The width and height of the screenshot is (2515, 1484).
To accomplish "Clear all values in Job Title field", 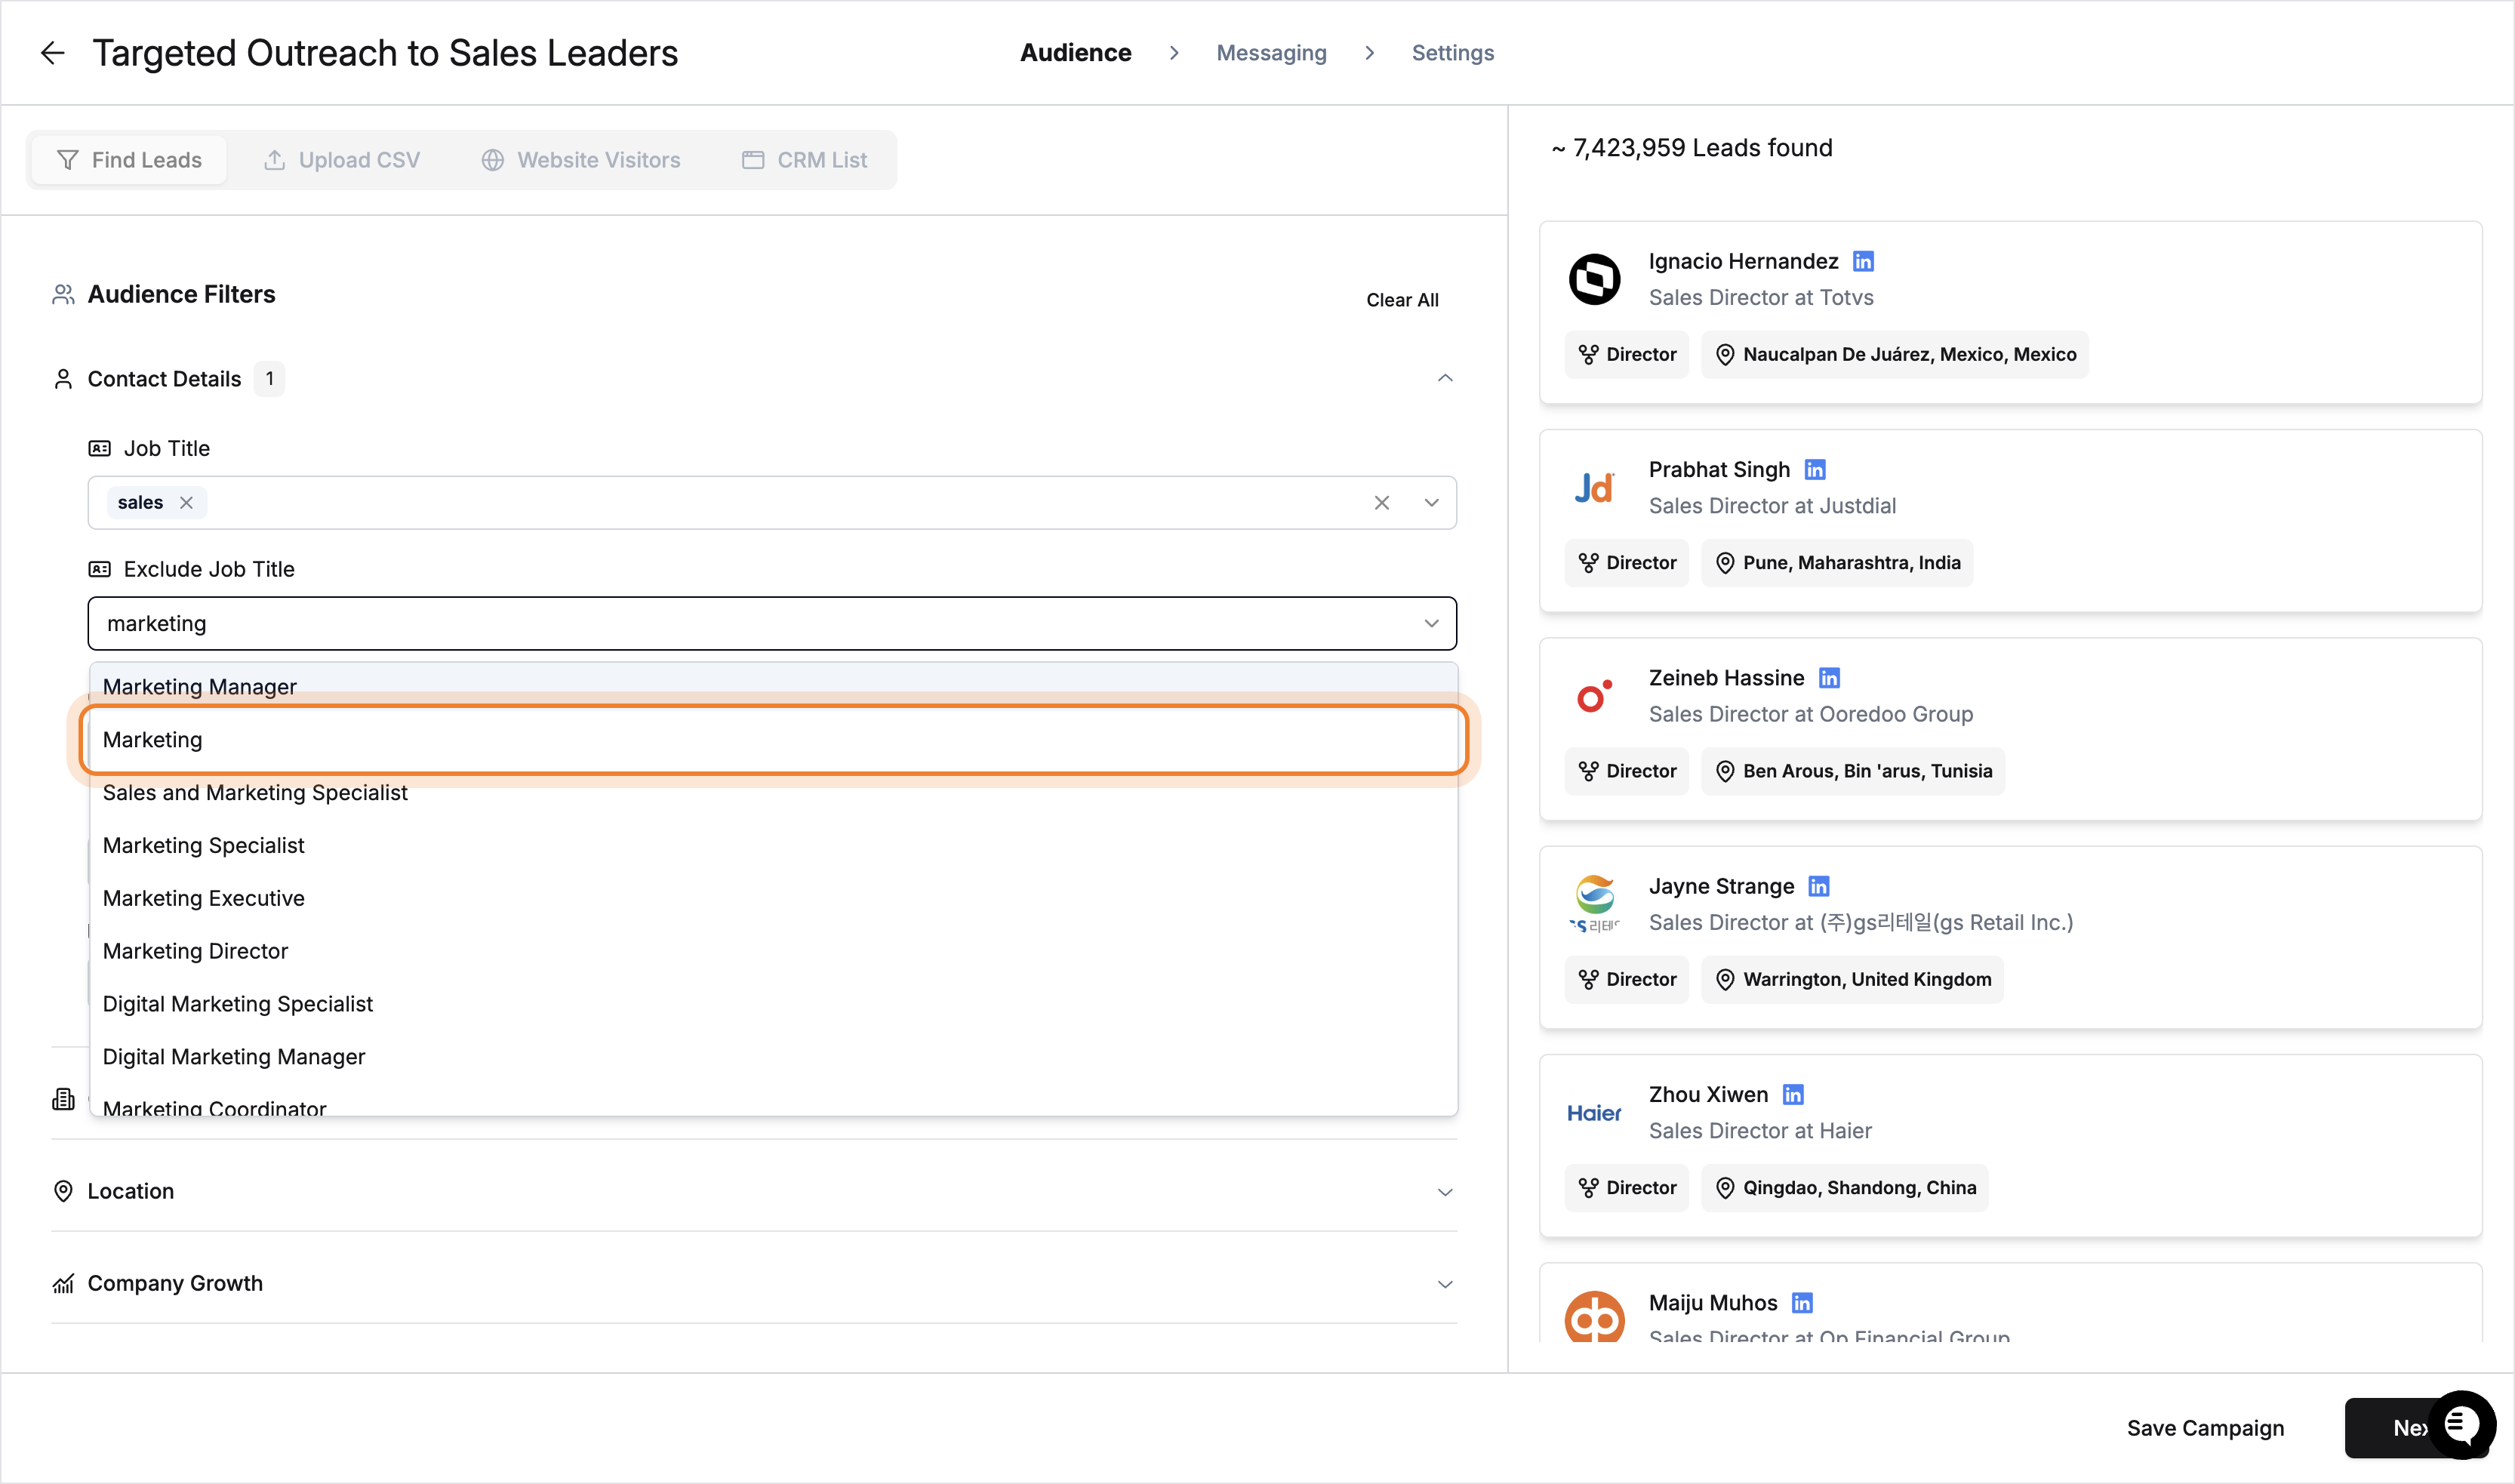I will 1381,503.
